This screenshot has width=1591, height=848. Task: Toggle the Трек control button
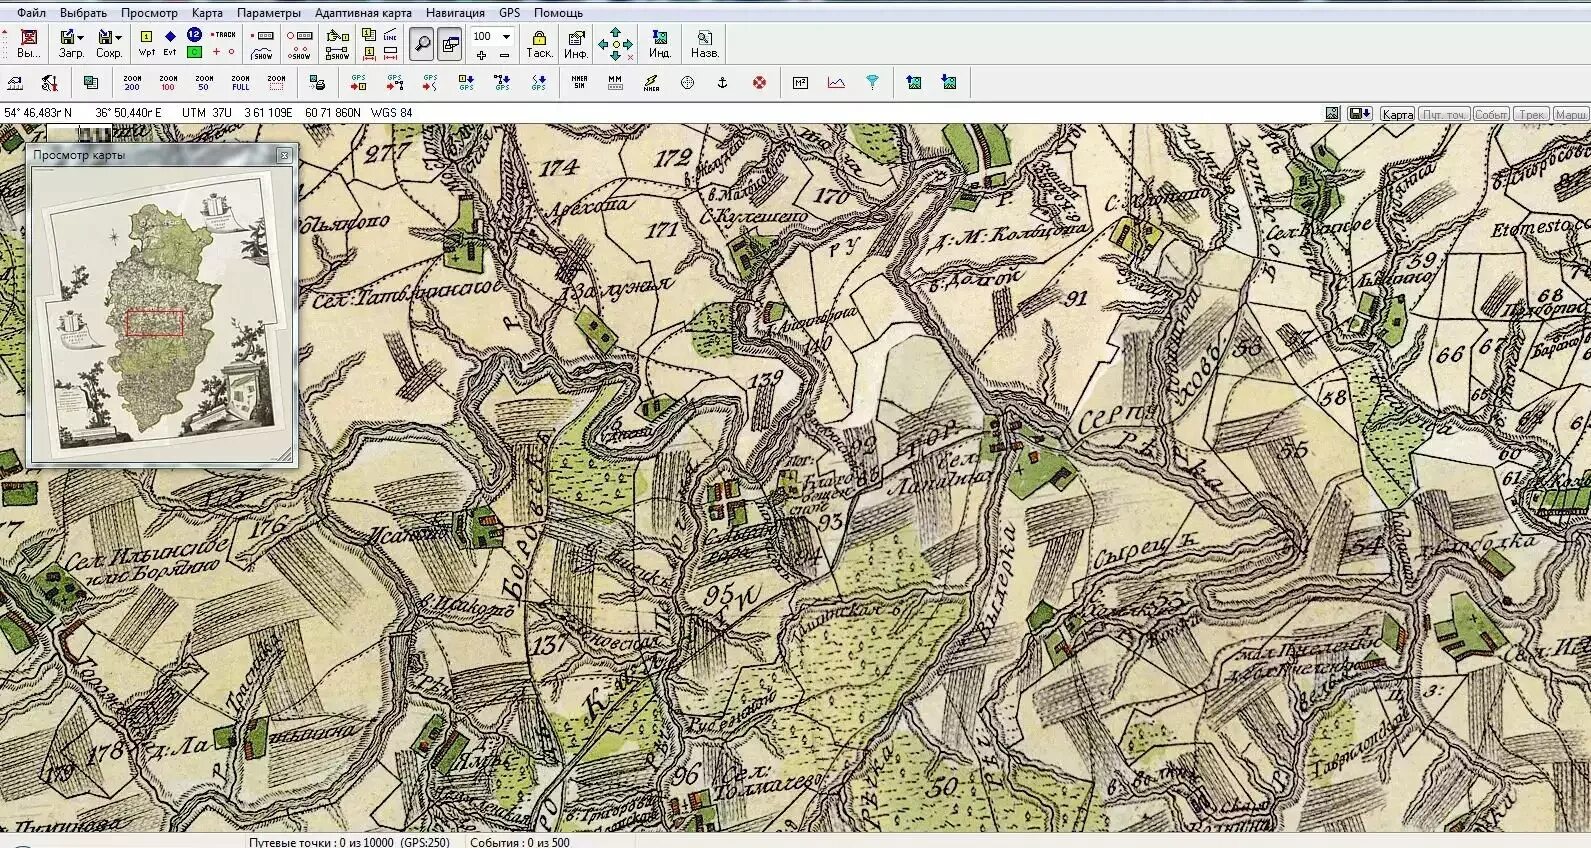tap(1532, 115)
